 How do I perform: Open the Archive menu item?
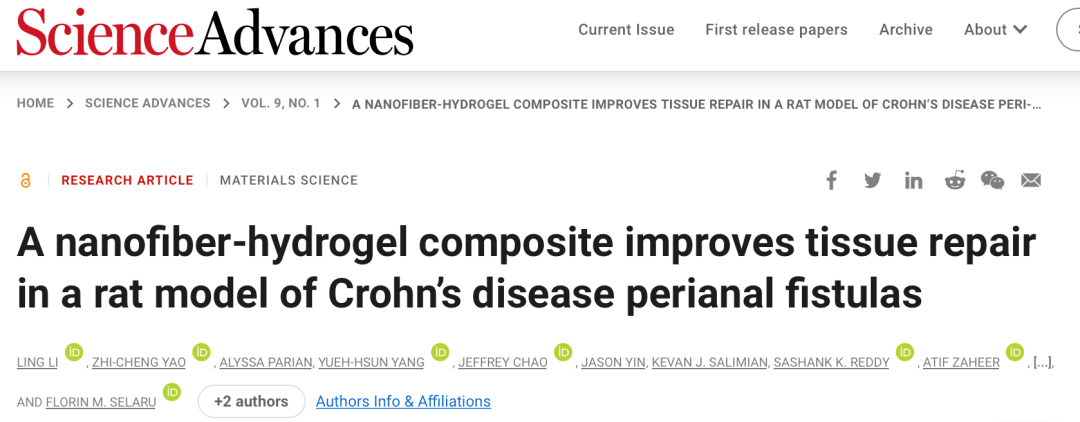click(905, 30)
